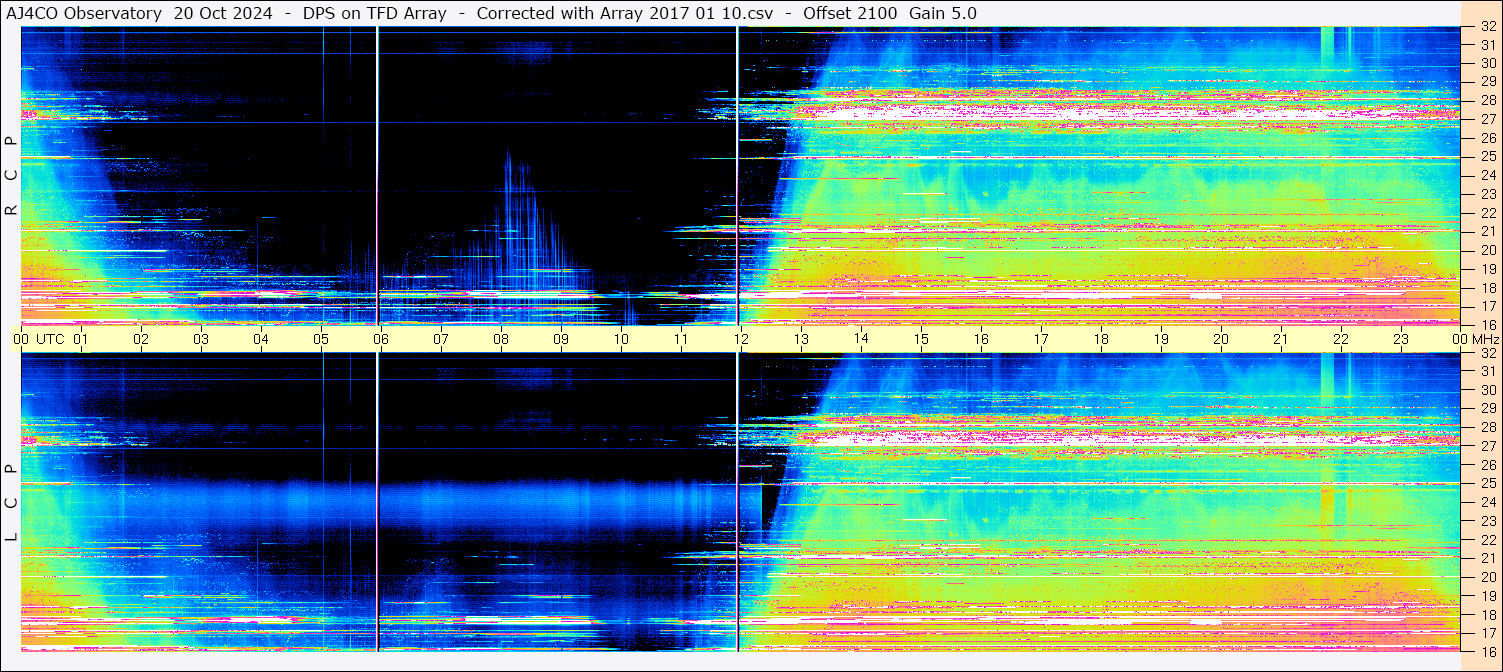Click the 15 hour label on the UTC axis
1503x672 pixels.
pyautogui.click(x=920, y=339)
